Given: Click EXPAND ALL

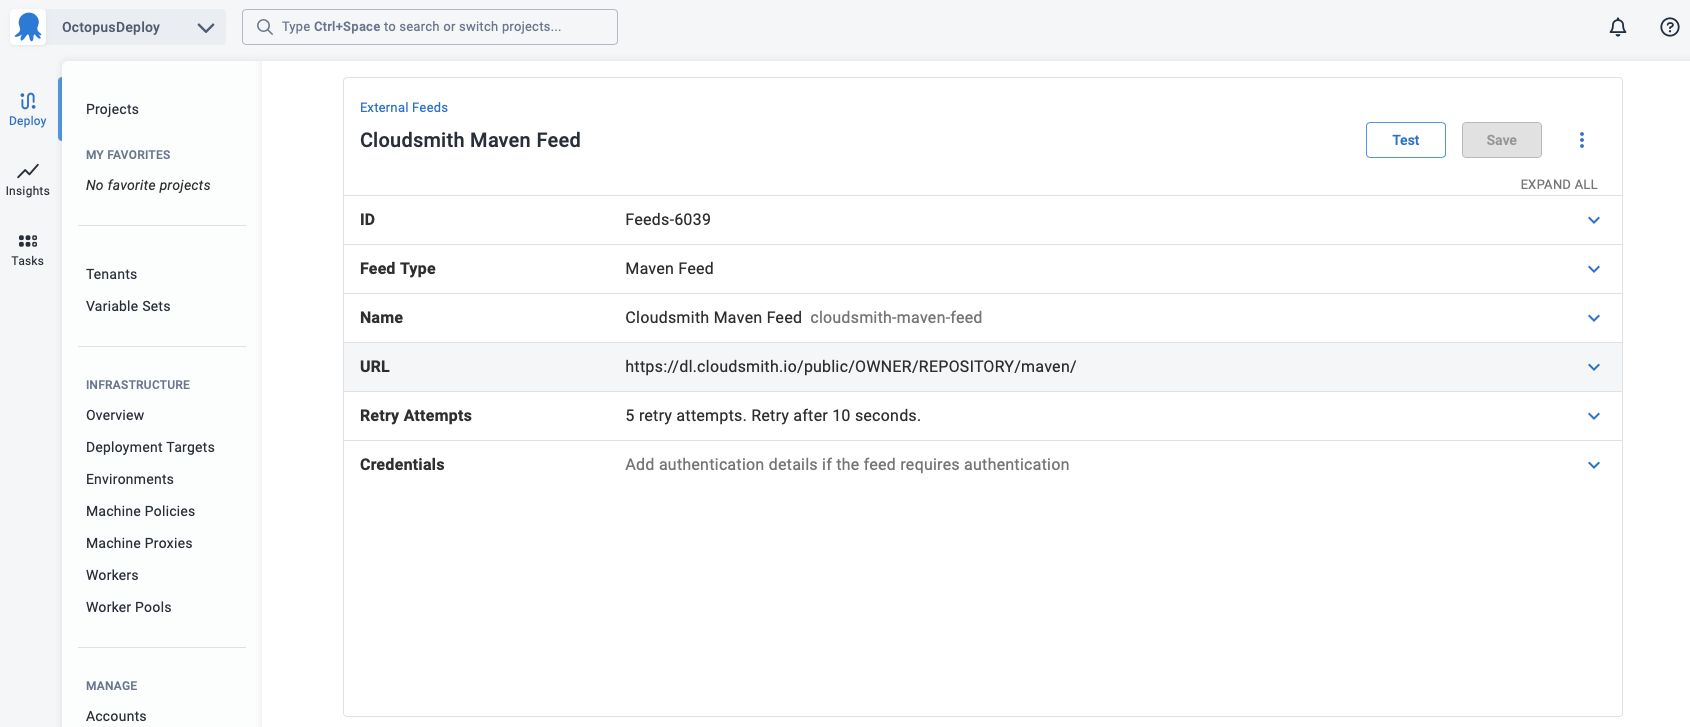Looking at the screenshot, I should (x=1559, y=185).
